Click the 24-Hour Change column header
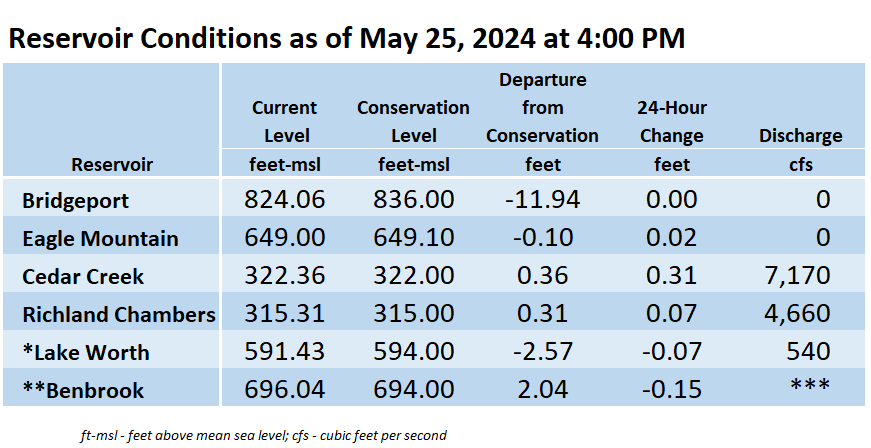 click(x=672, y=122)
